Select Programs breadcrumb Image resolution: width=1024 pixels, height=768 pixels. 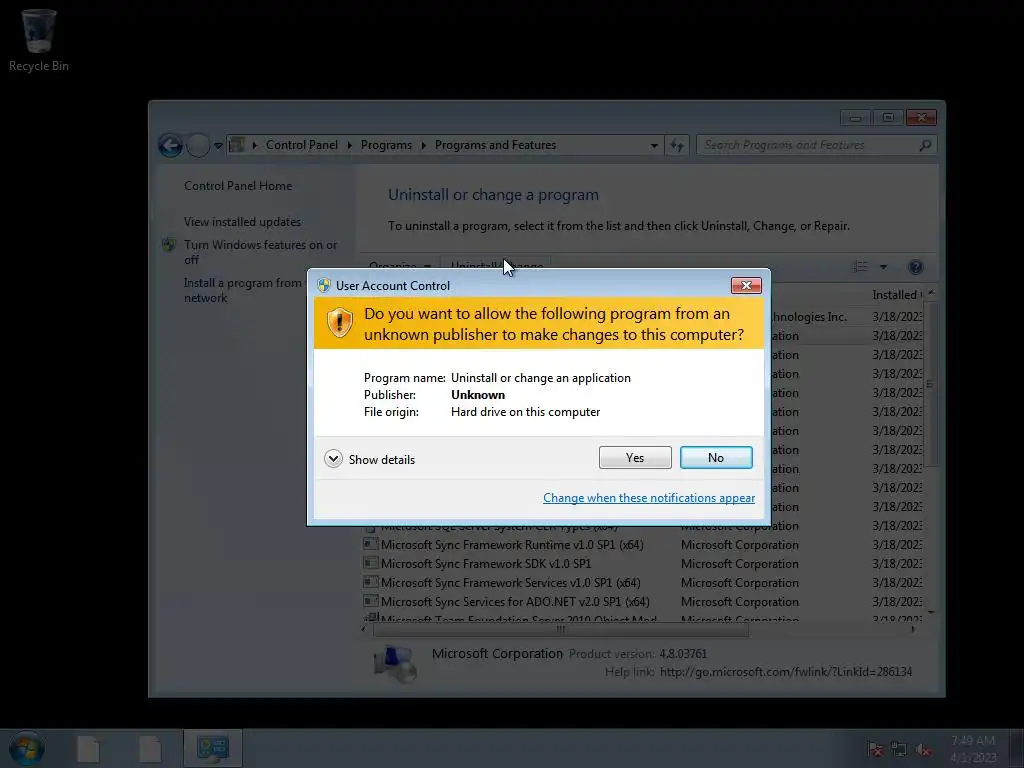pyautogui.click(x=386, y=145)
